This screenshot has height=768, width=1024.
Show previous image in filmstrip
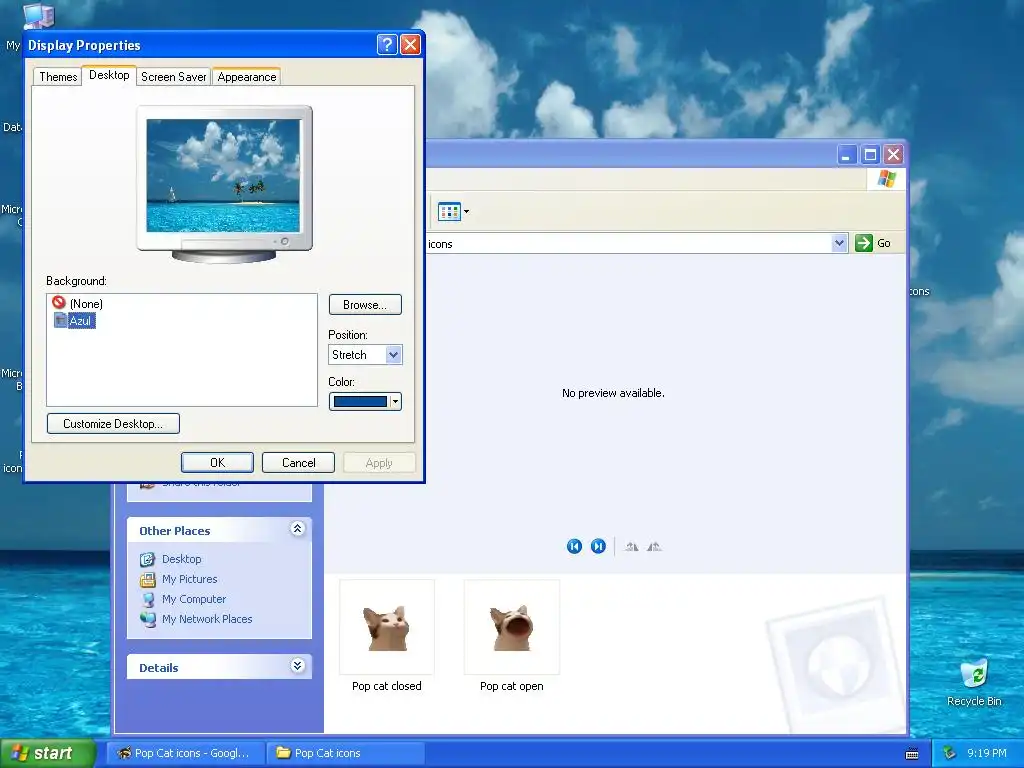pyautogui.click(x=574, y=546)
